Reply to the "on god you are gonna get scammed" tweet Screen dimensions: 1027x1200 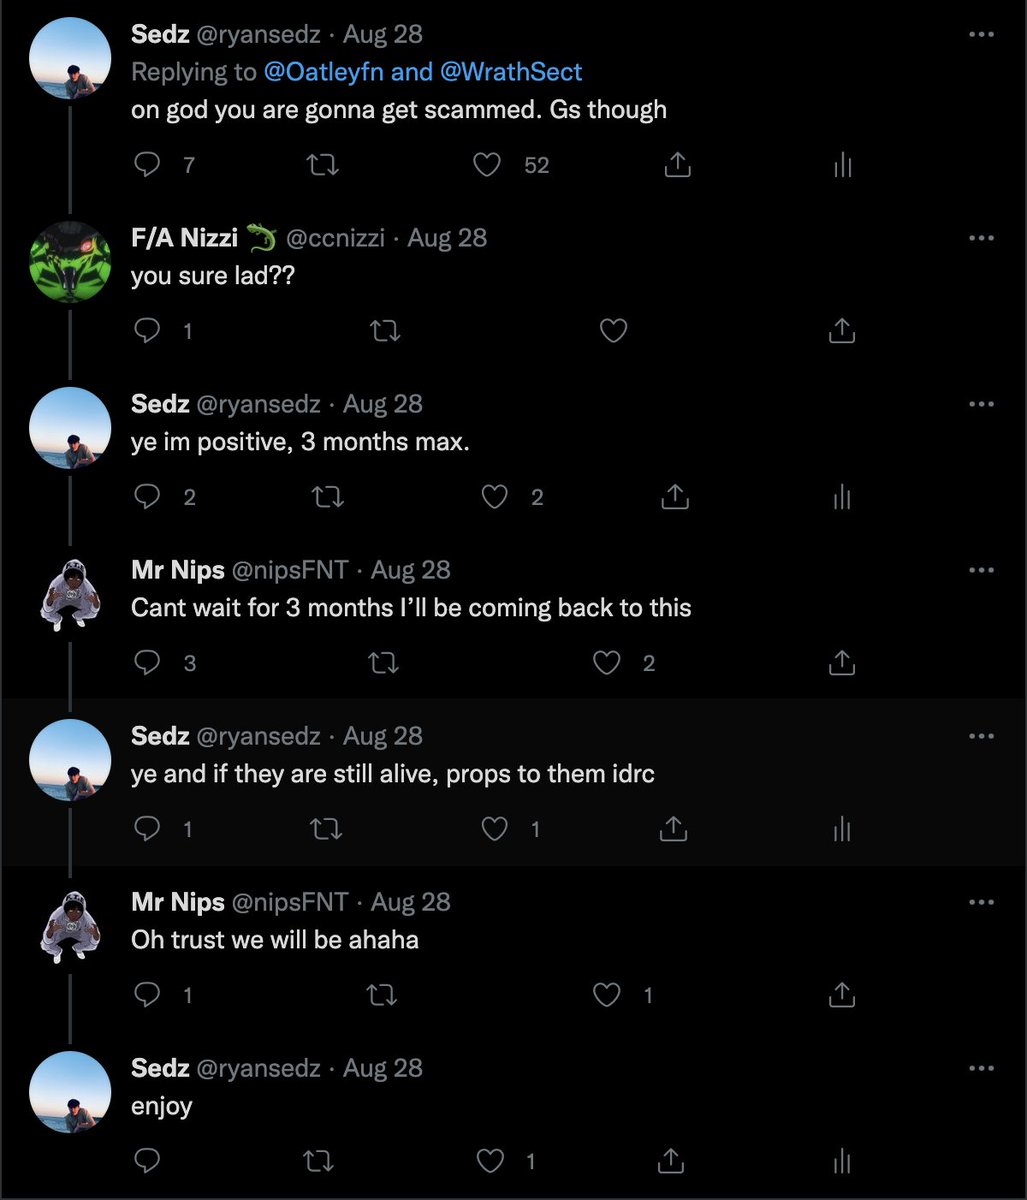(148, 165)
